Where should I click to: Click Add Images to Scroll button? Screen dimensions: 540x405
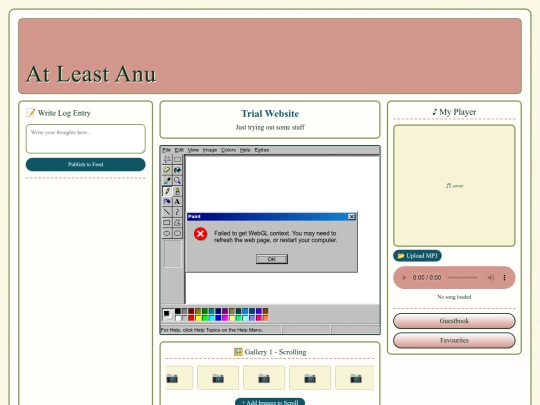pyautogui.click(x=270, y=402)
